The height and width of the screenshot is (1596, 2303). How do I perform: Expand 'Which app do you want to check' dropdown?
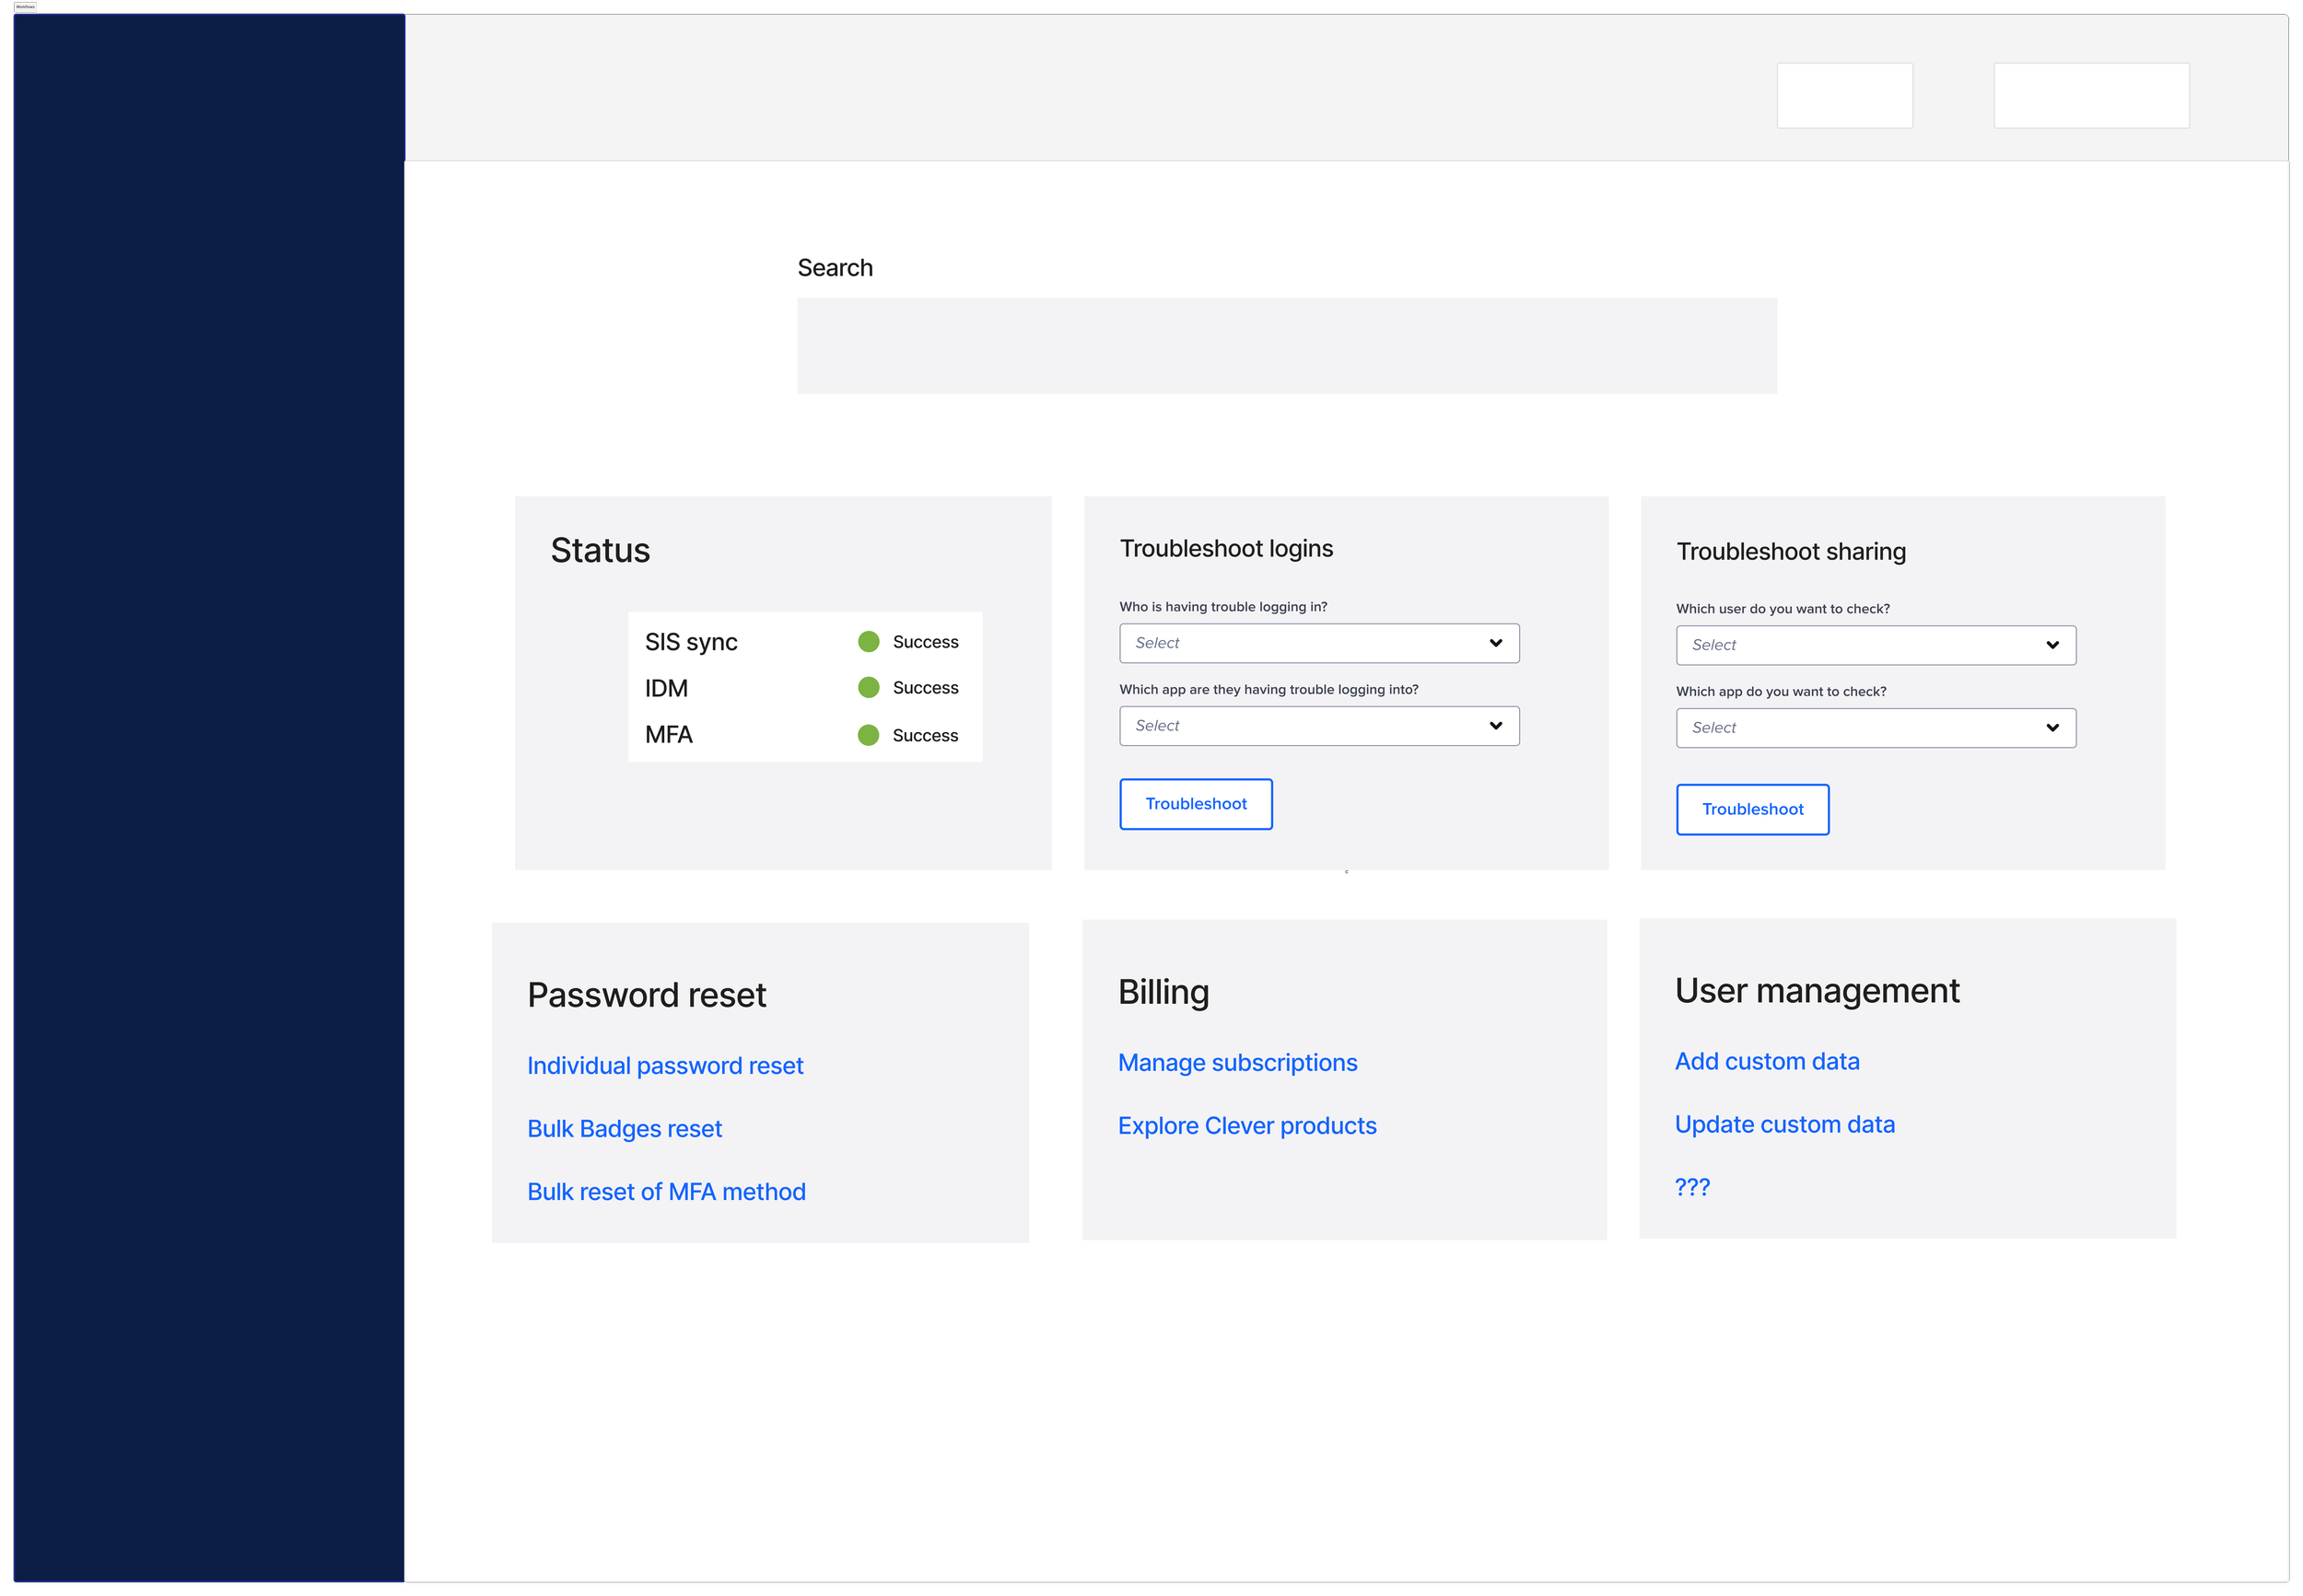1875,728
